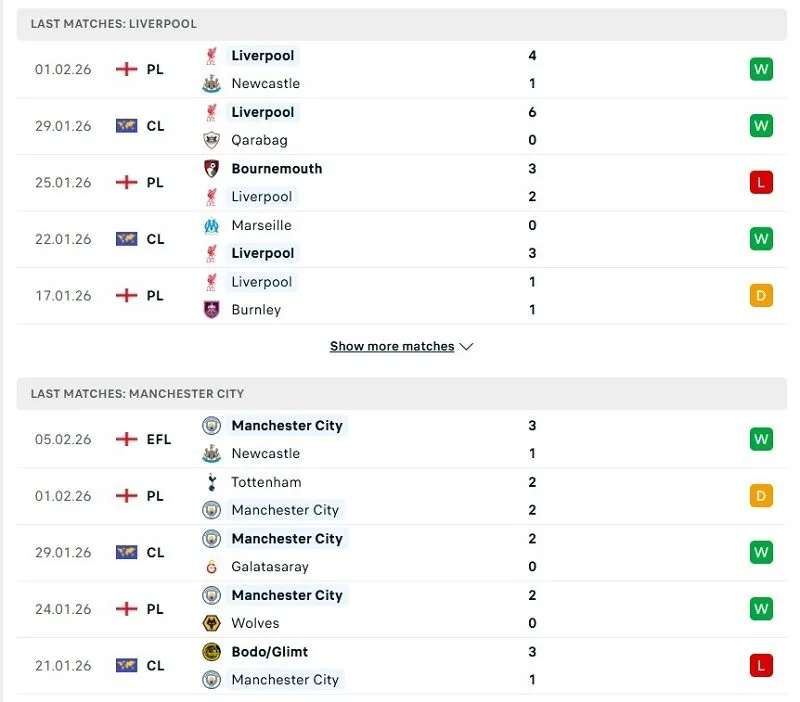Click the Bodo/Glimt club crest icon

[211, 652]
